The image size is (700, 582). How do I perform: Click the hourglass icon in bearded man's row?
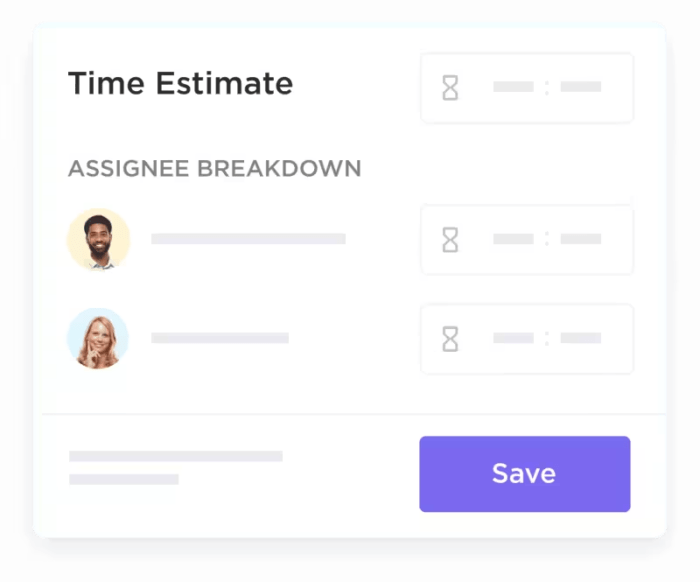click(x=450, y=240)
